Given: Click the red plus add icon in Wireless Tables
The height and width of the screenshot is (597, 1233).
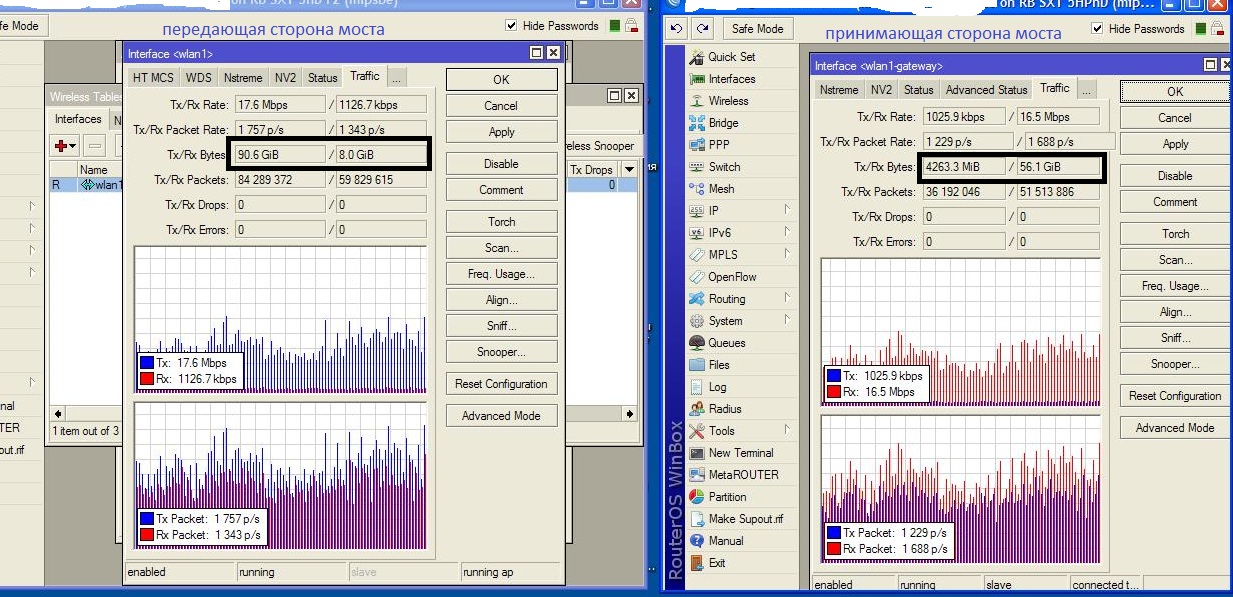Looking at the screenshot, I should (x=62, y=146).
